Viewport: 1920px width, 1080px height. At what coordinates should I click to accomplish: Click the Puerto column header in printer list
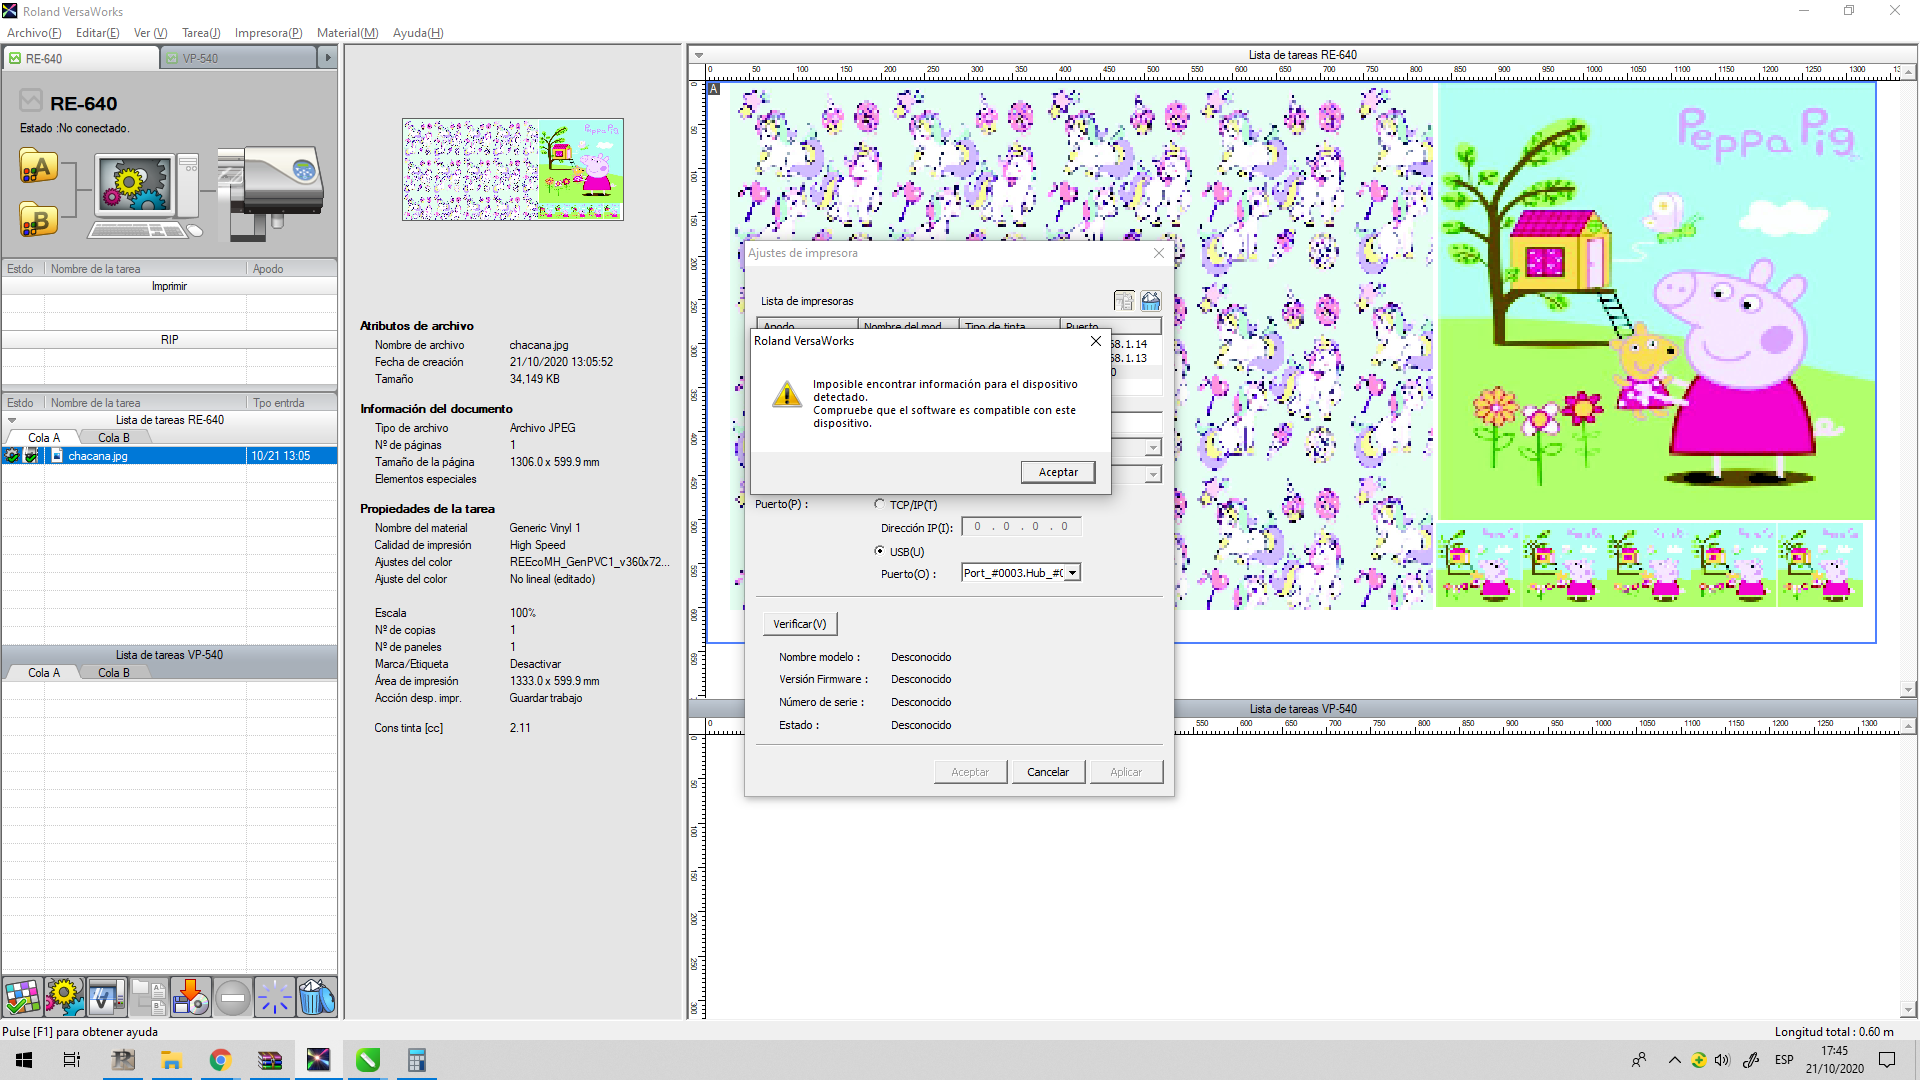pyautogui.click(x=1110, y=326)
